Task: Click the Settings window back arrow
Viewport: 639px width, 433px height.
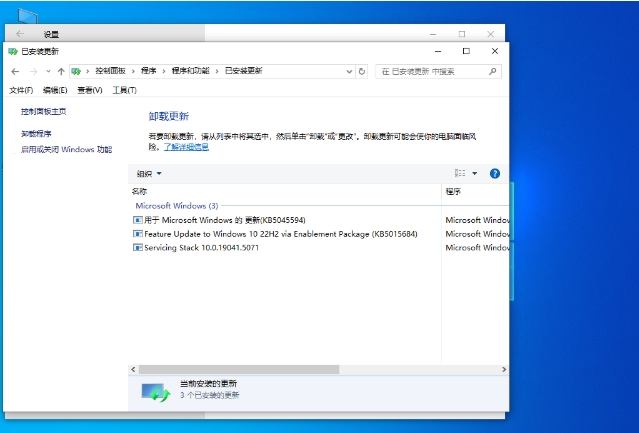Action: (x=20, y=34)
